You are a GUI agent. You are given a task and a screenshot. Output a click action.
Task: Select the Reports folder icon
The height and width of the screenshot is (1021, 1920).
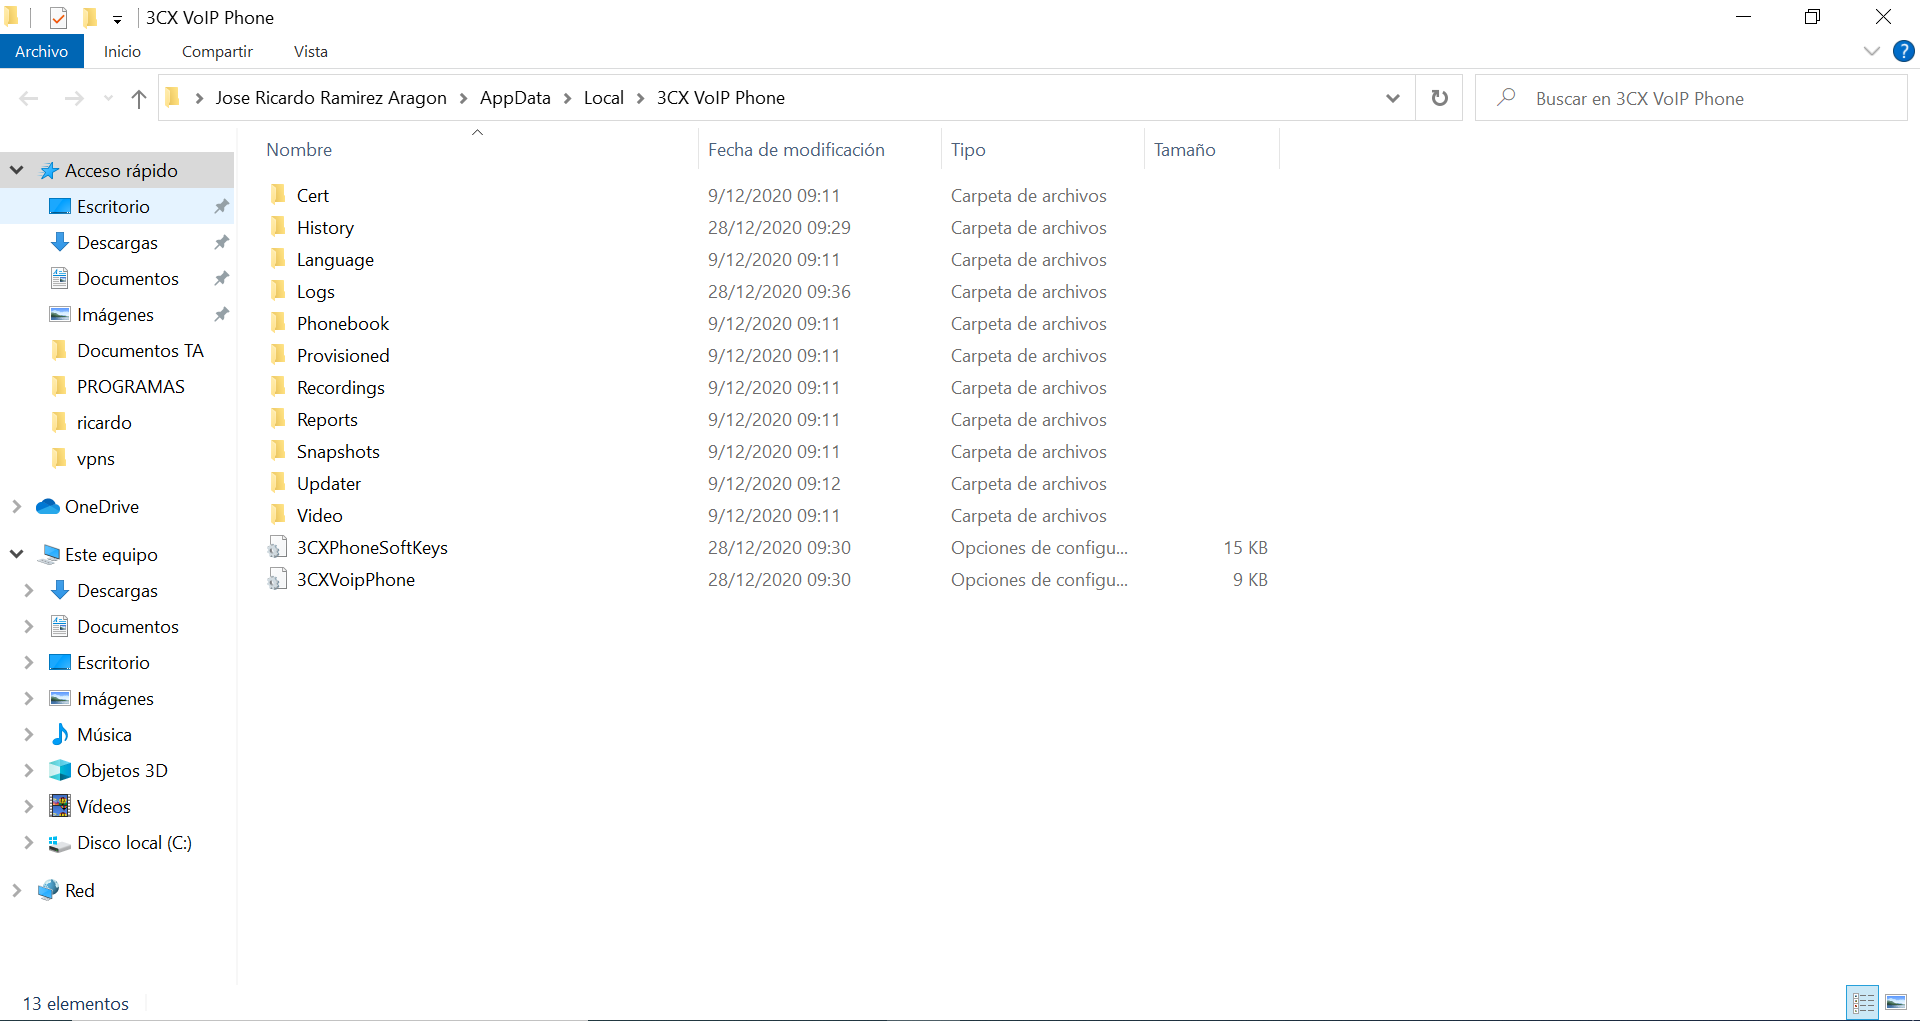(279, 418)
